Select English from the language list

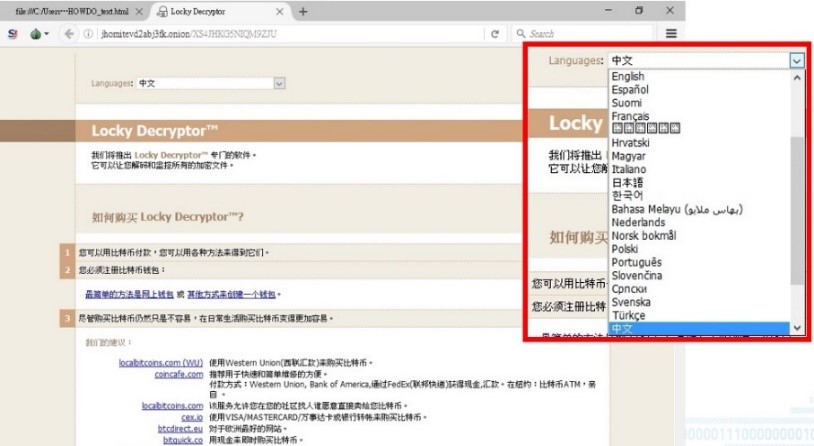tap(628, 77)
